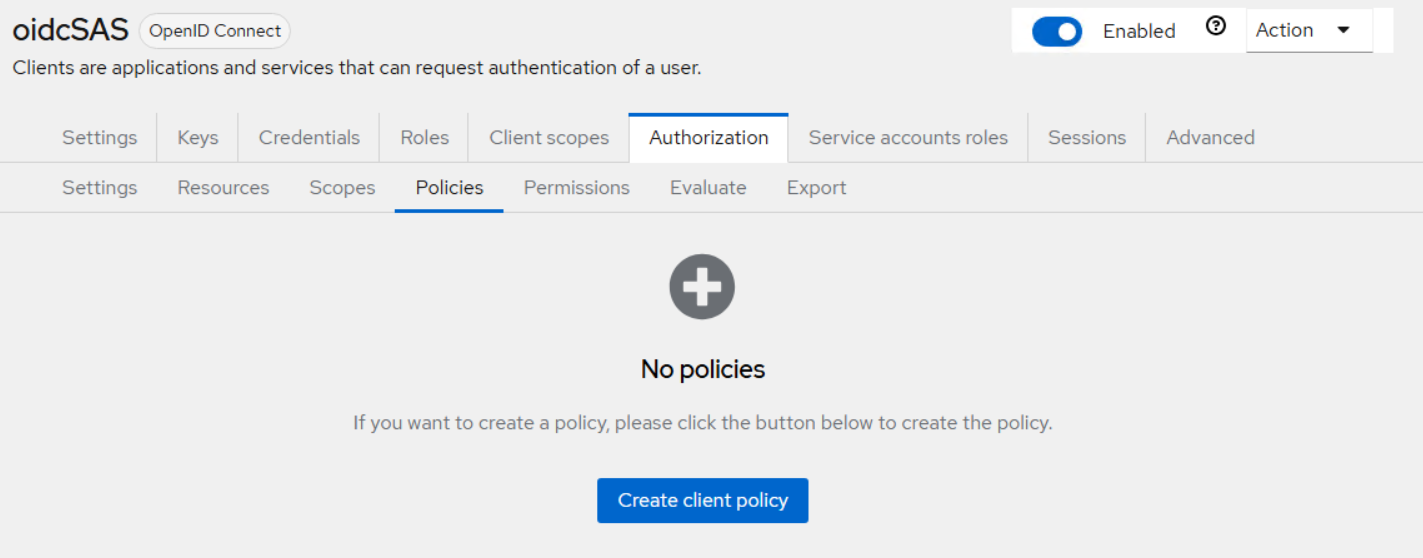
Task: Switch to the Keys tab
Action: [x=198, y=138]
